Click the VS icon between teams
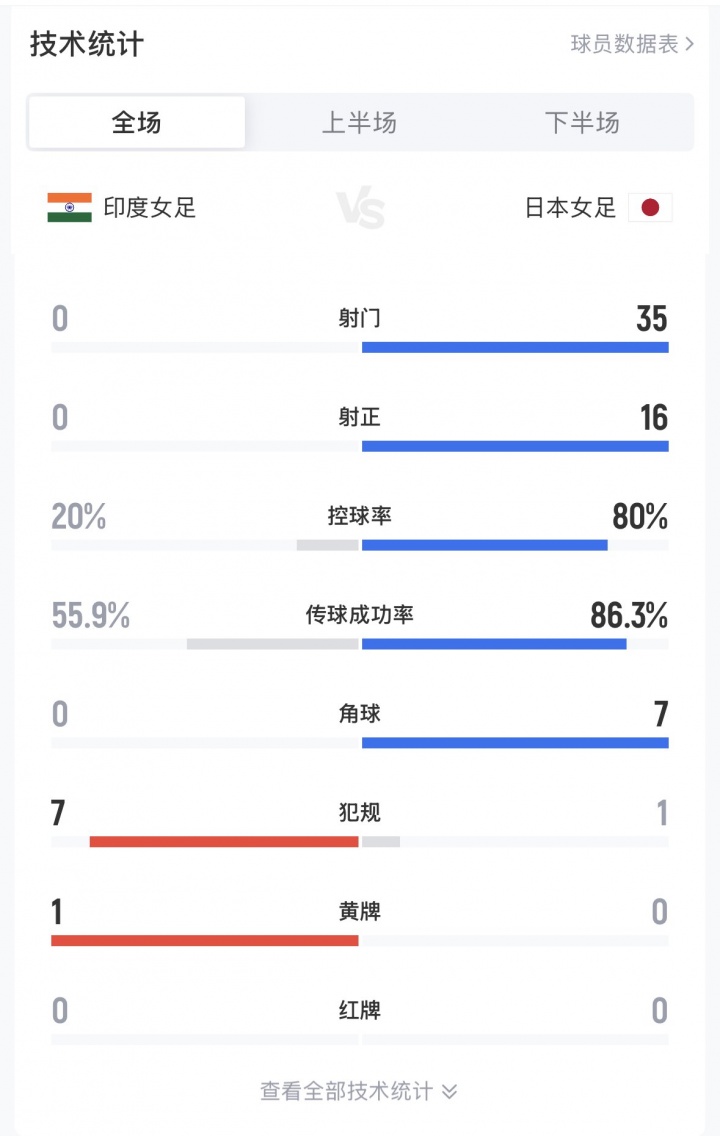Image resolution: width=720 pixels, height=1136 pixels. coord(360,210)
